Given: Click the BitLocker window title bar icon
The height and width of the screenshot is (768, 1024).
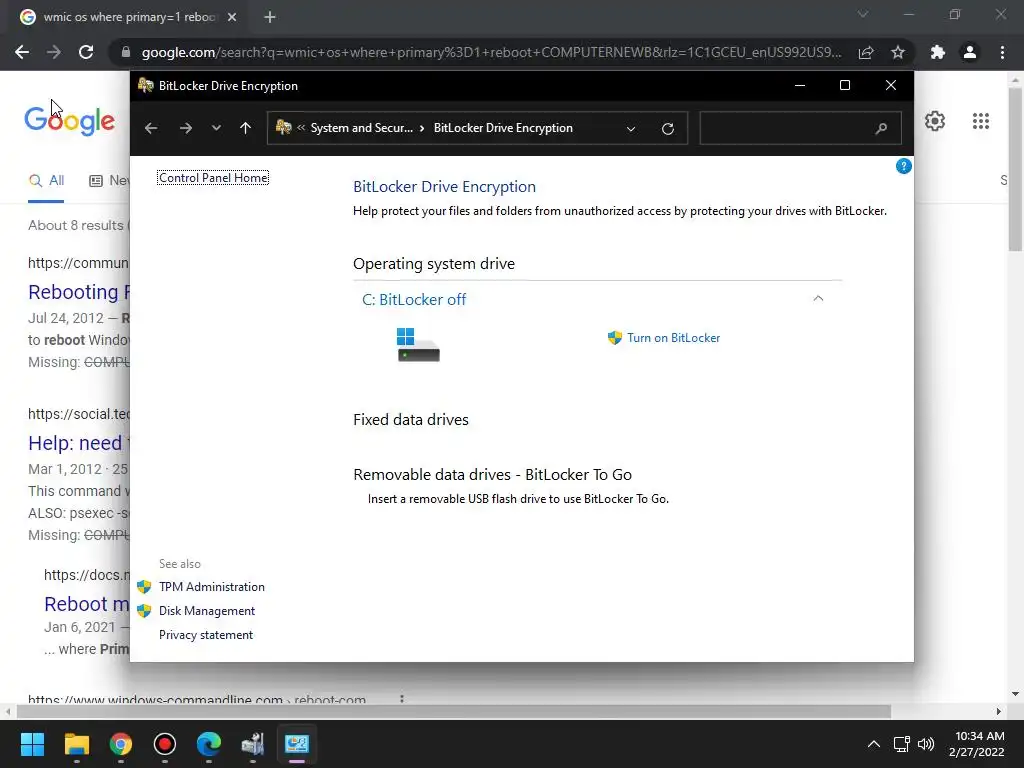Looking at the screenshot, I should 146,86.
